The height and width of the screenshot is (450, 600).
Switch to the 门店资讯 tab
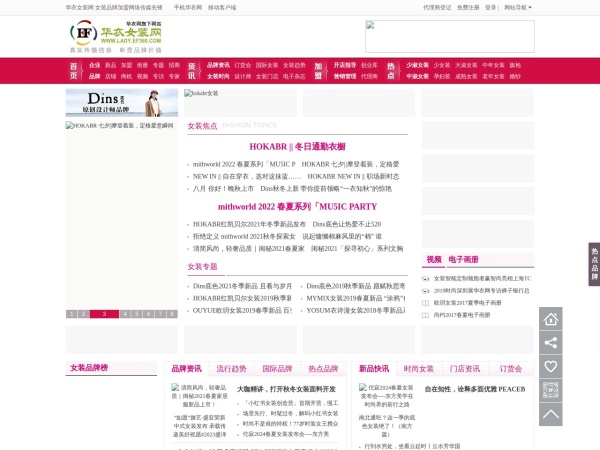coord(465,368)
